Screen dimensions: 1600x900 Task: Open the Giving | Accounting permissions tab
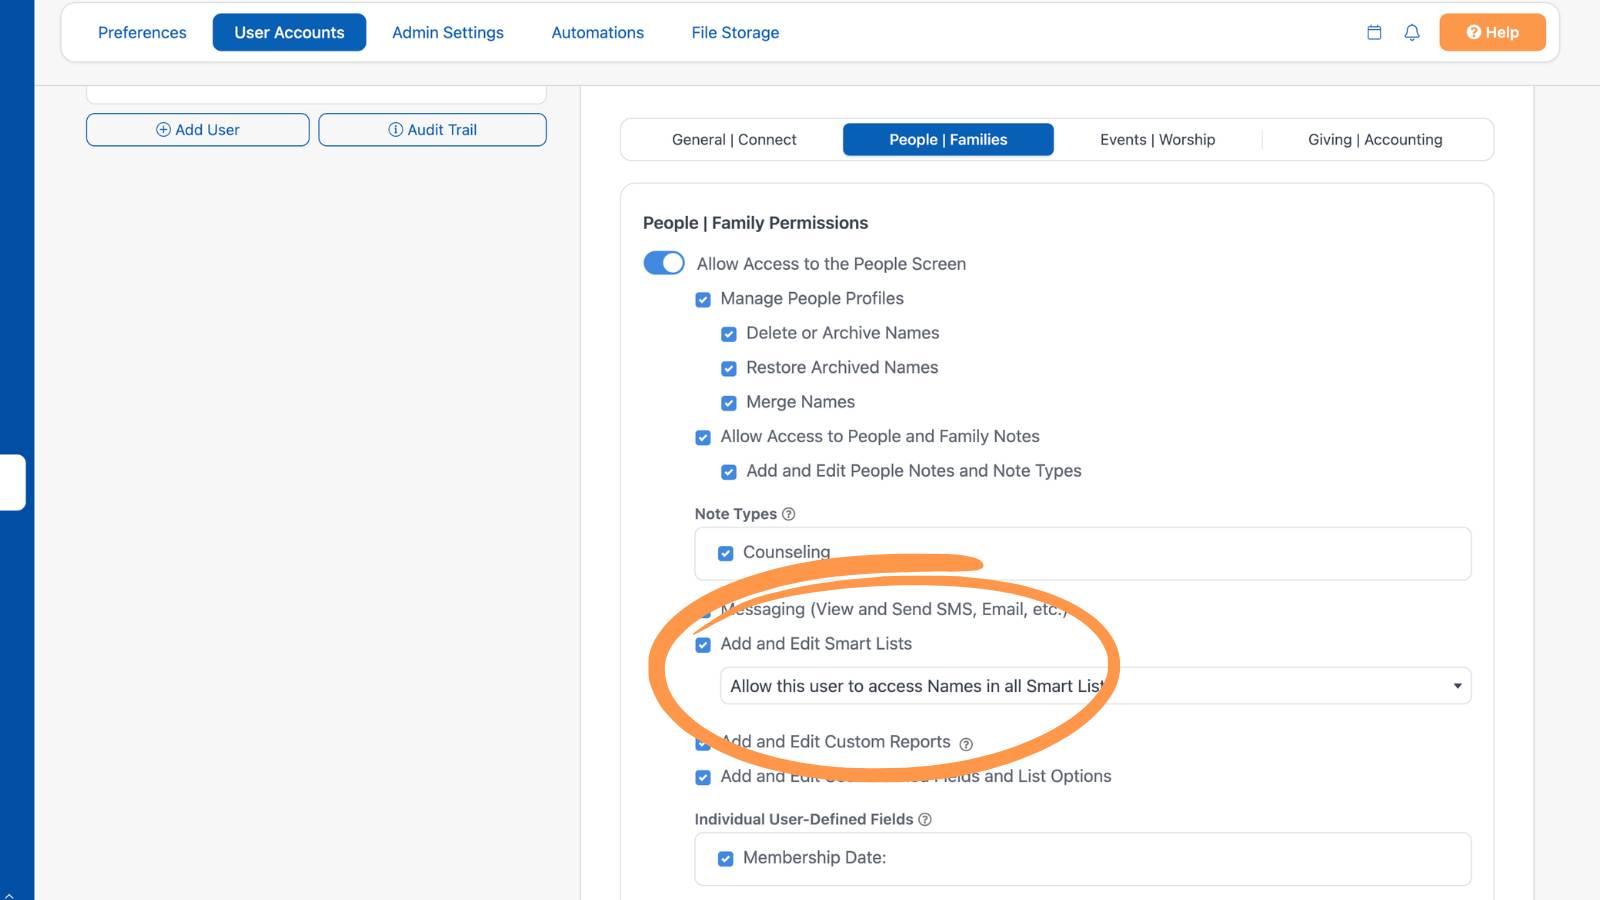tap(1375, 140)
